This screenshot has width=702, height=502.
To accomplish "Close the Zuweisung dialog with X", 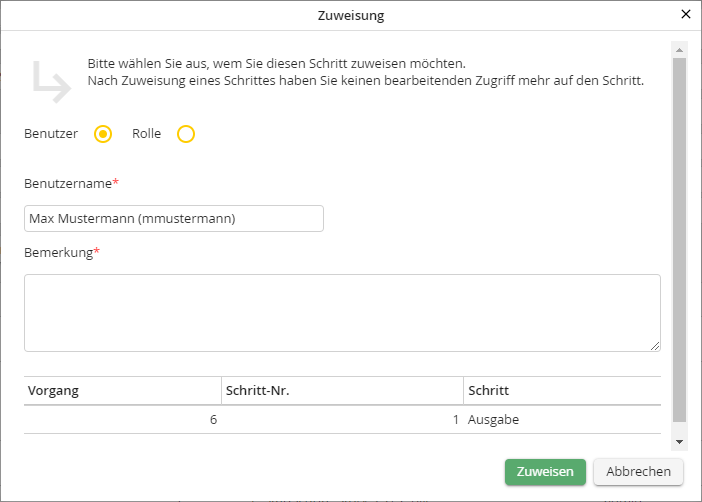I will click(x=685, y=15).
